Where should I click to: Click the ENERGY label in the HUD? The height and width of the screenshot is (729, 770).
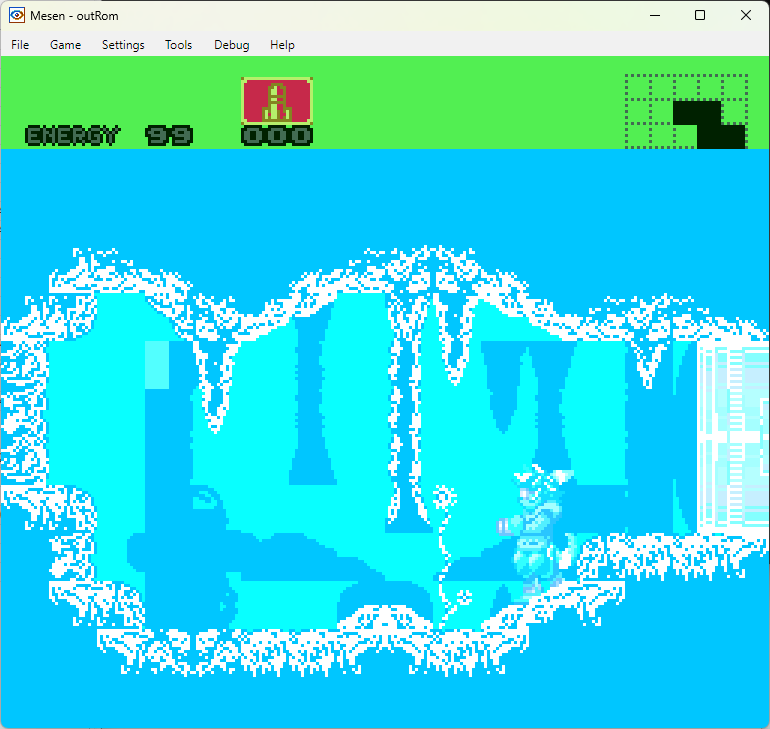click(x=71, y=136)
